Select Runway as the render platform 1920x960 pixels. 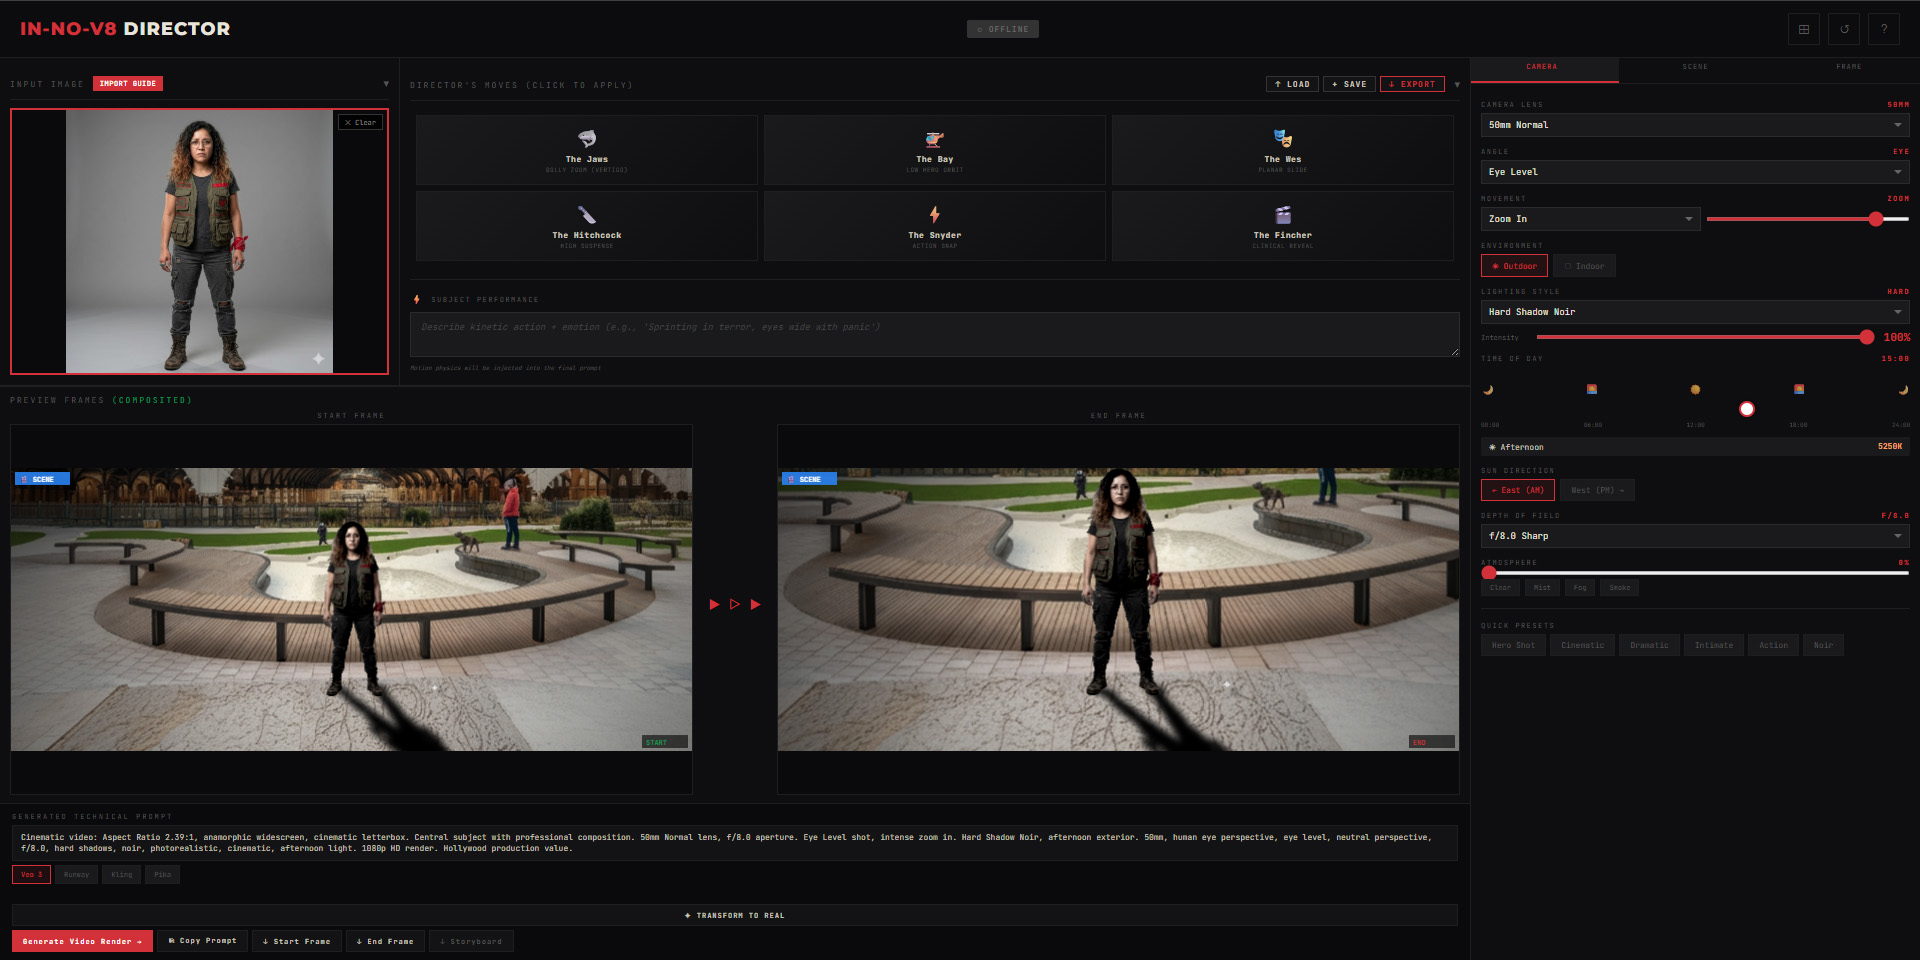(x=76, y=874)
